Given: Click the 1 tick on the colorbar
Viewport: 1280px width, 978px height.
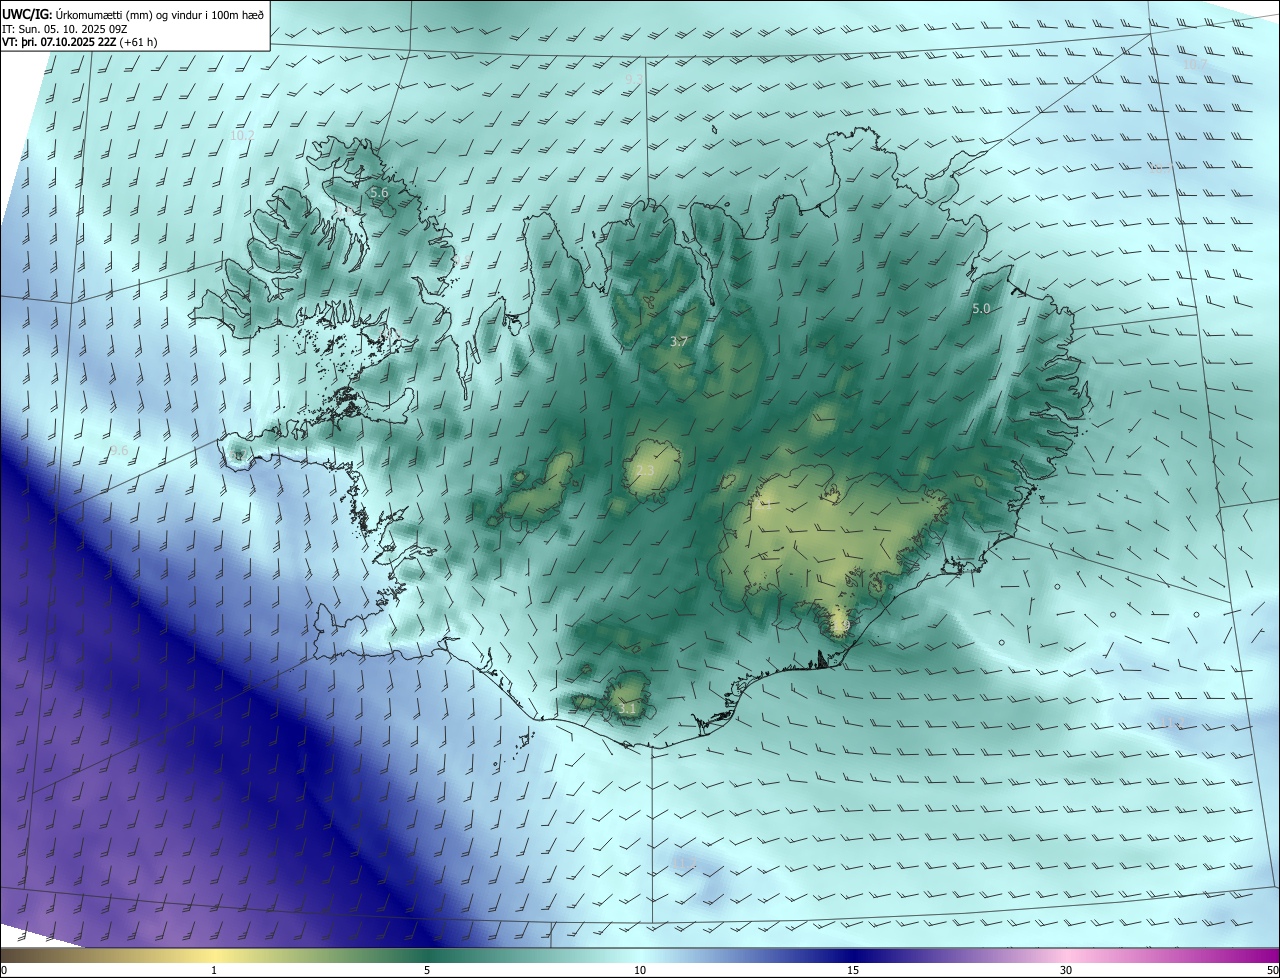Looking at the screenshot, I should (x=214, y=970).
